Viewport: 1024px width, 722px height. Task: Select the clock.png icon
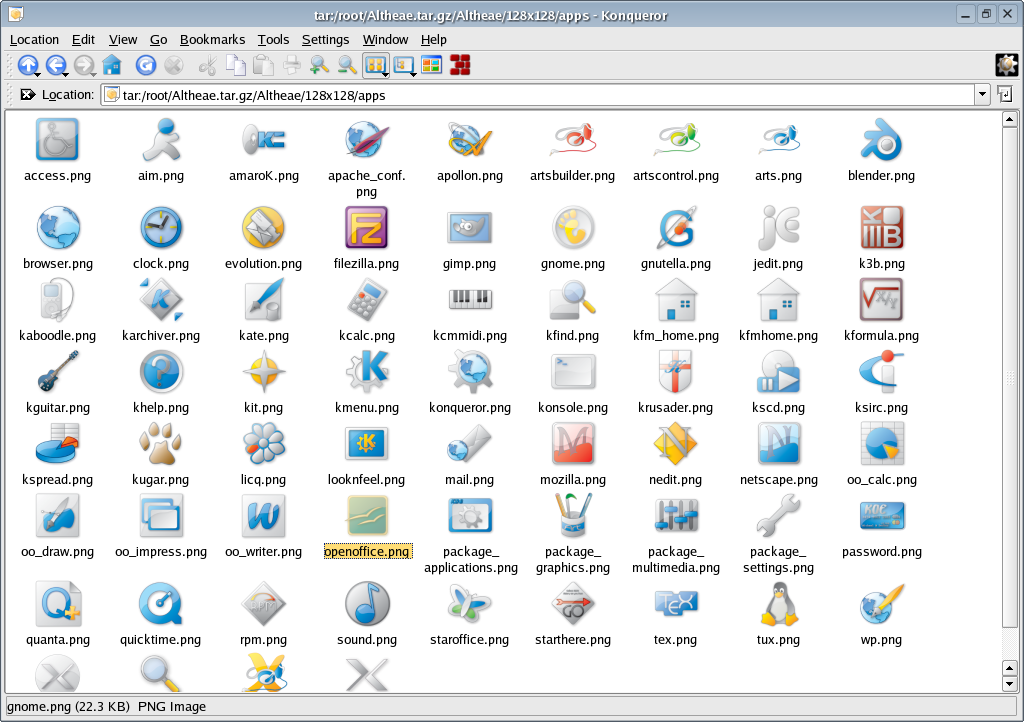(161, 227)
